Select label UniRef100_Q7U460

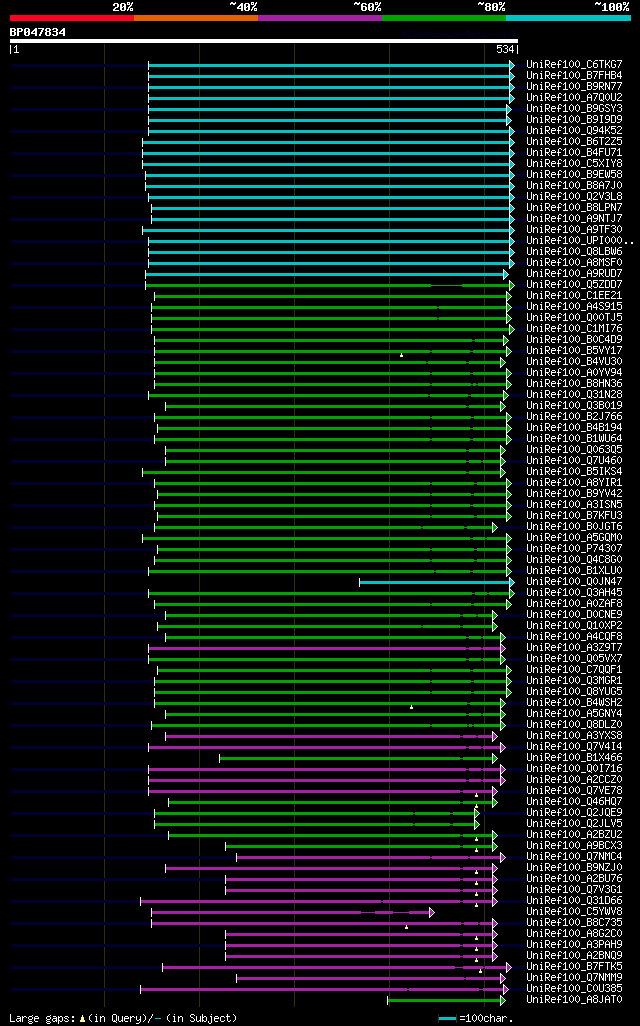574,461
